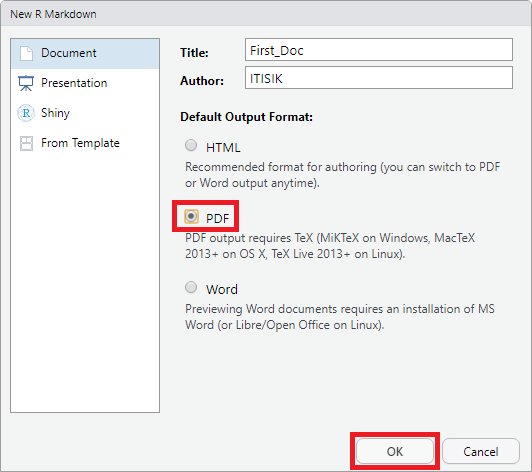Choose the Shiny category label
This screenshot has height=472, width=532.
[55, 113]
